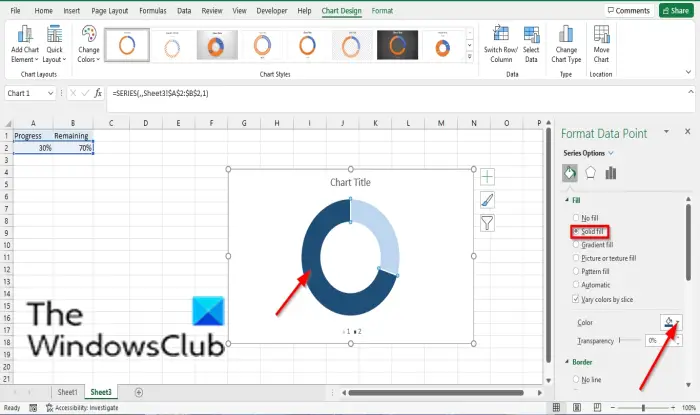Viewport: 700px width, 415px height.
Task: Zoom out with the minus button
Action: tap(612, 407)
